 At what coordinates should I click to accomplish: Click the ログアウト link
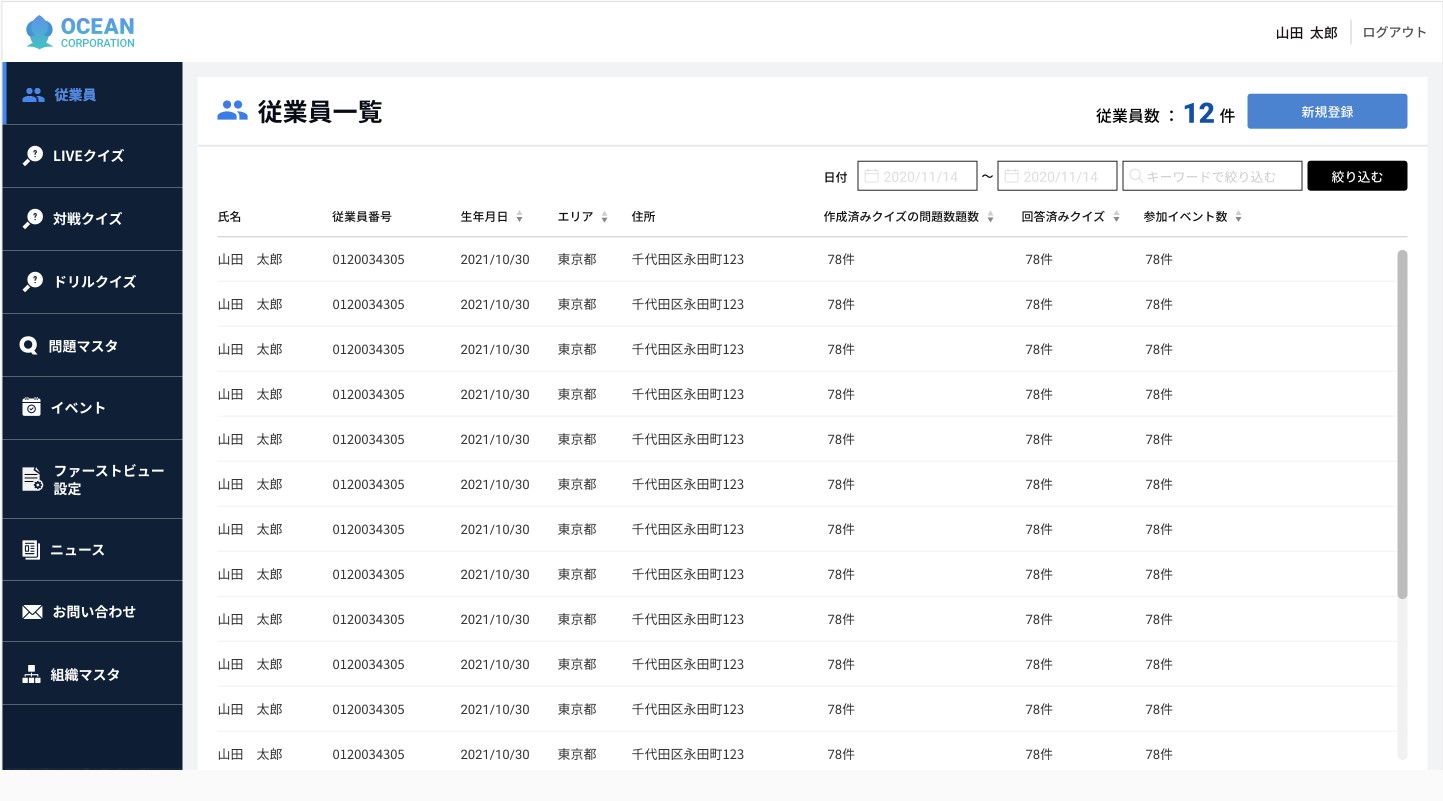click(x=1394, y=32)
